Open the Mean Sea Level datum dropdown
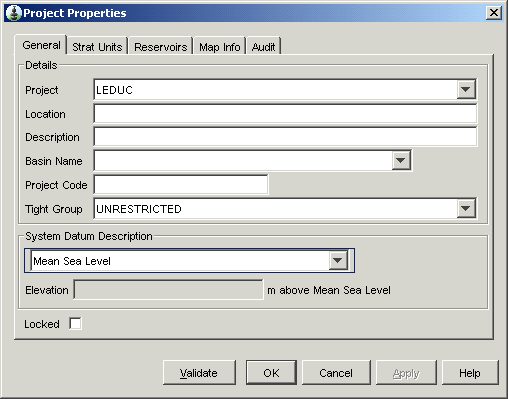The width and height of the screenshot is (508, 399). coord(338,260)
